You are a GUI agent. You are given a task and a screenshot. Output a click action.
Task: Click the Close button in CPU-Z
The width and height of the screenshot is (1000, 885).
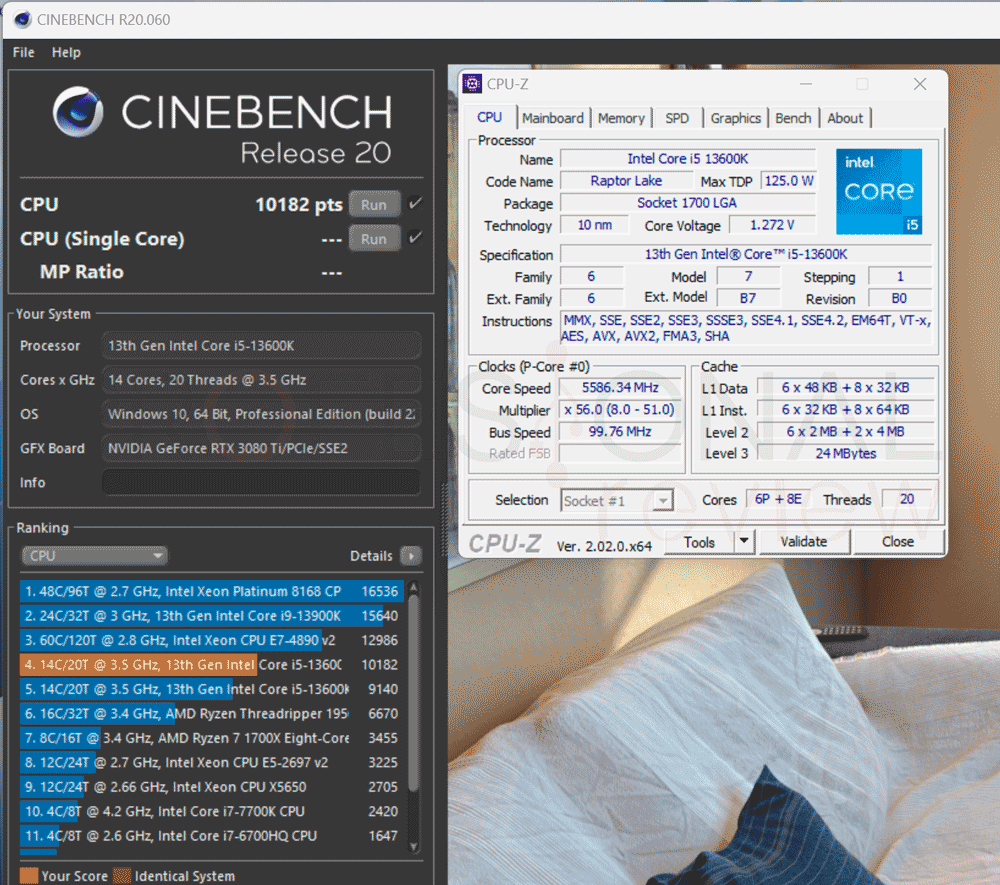[x=898, y=542]
